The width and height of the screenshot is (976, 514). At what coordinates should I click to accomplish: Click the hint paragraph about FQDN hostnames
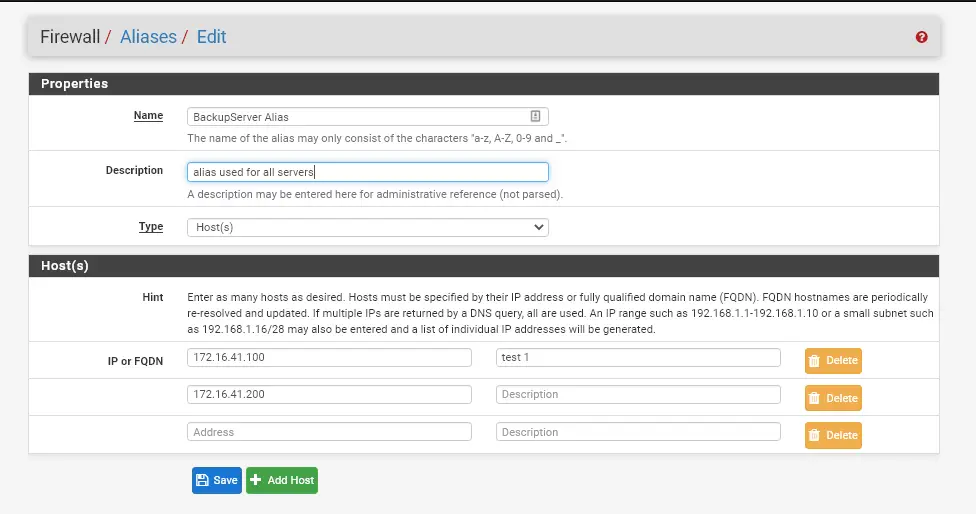pyautogui.click(x=560, y=313)
